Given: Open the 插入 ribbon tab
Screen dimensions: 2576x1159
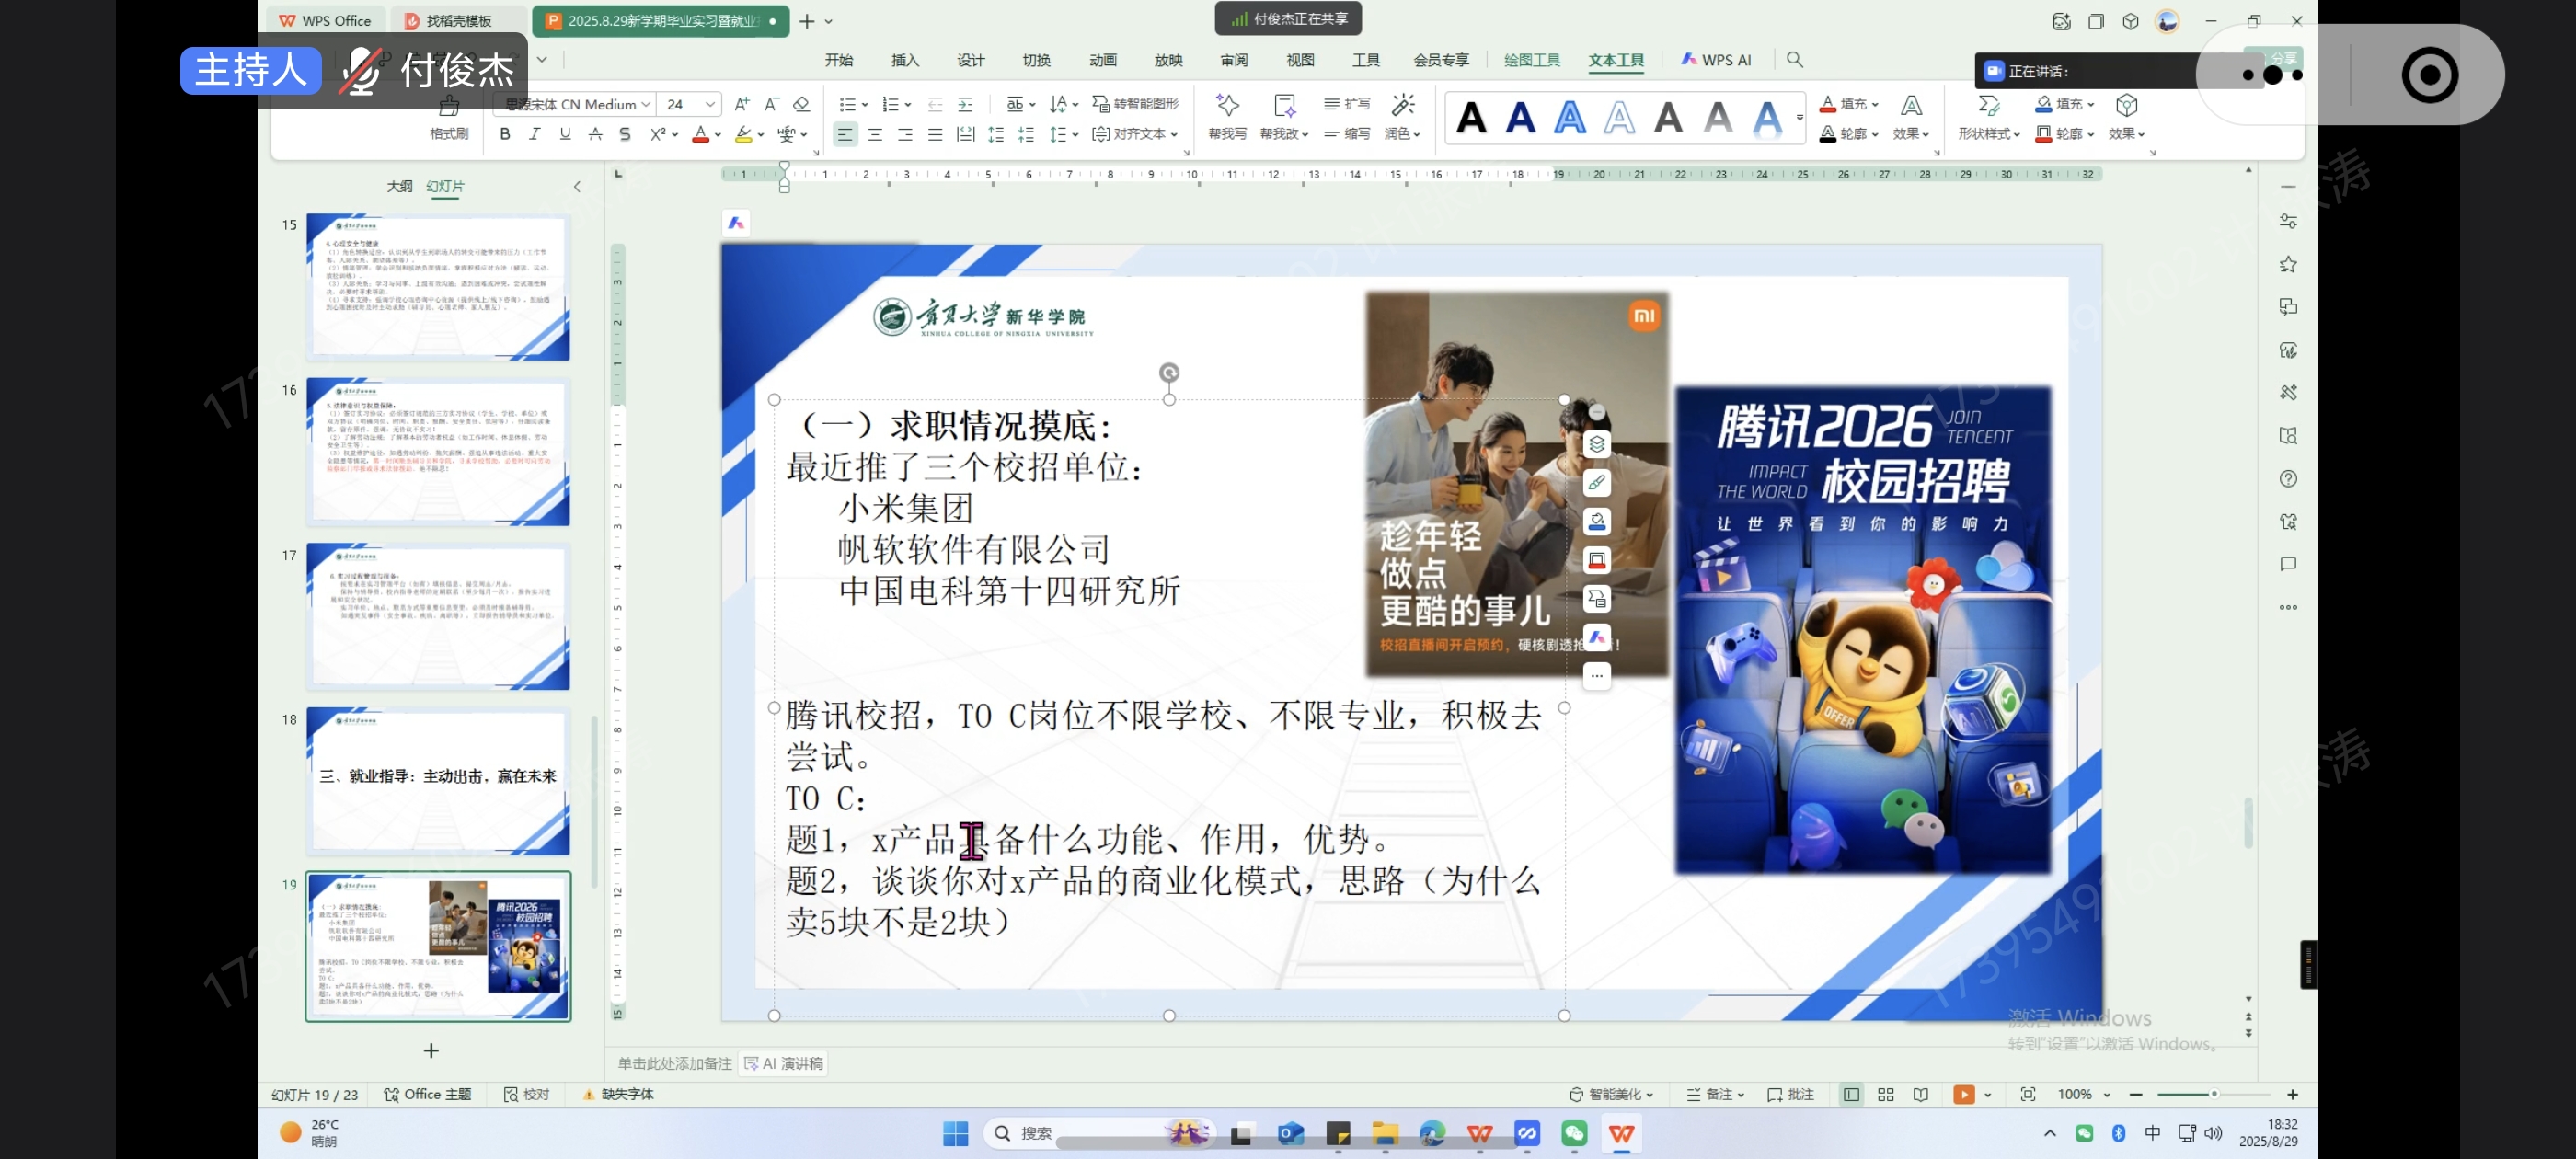Looking at the screenshot, I should 905,60.
